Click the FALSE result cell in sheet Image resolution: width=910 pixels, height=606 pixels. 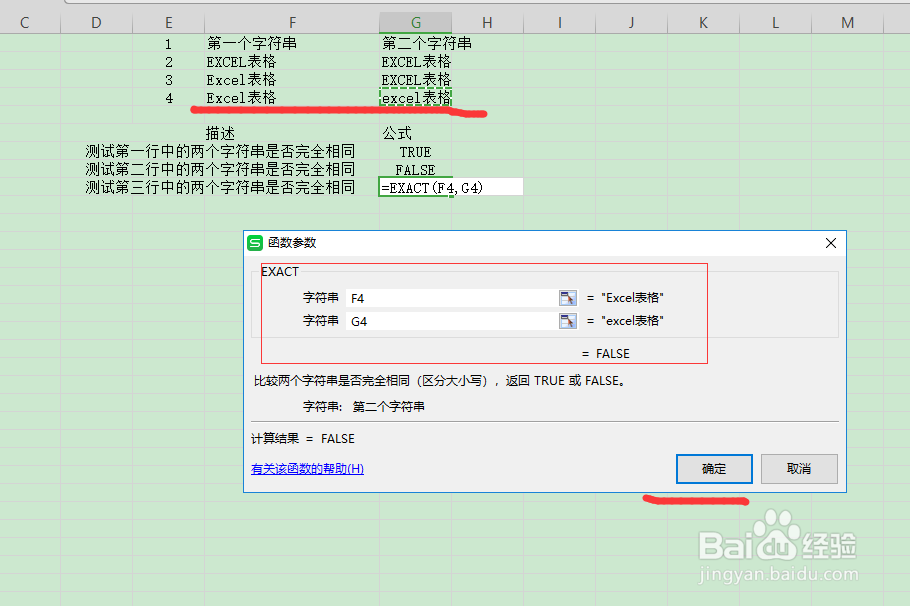(416, 170)
